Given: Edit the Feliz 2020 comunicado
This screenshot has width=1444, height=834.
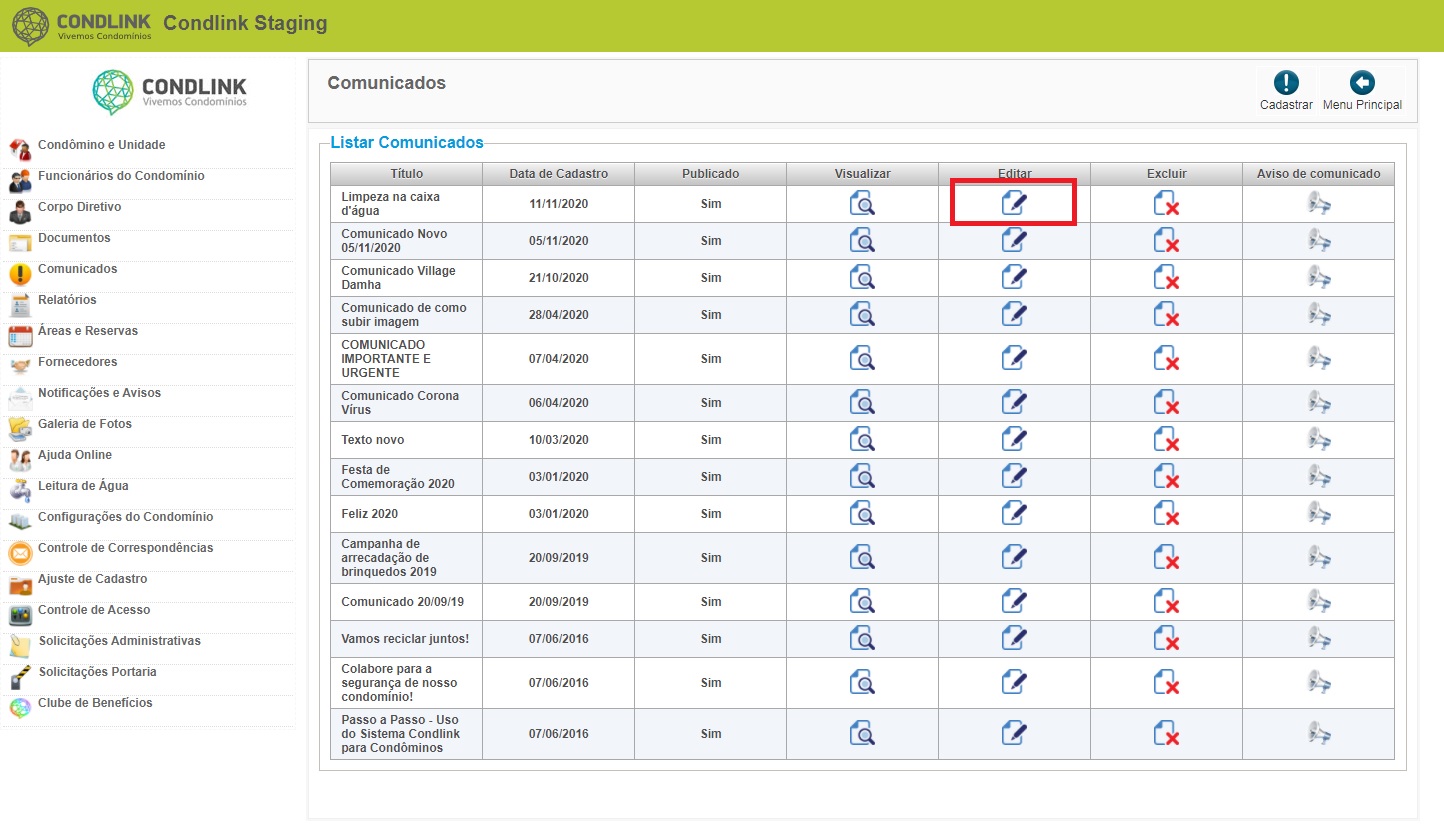Looking at the screenshot, I should click(1014, 513).
